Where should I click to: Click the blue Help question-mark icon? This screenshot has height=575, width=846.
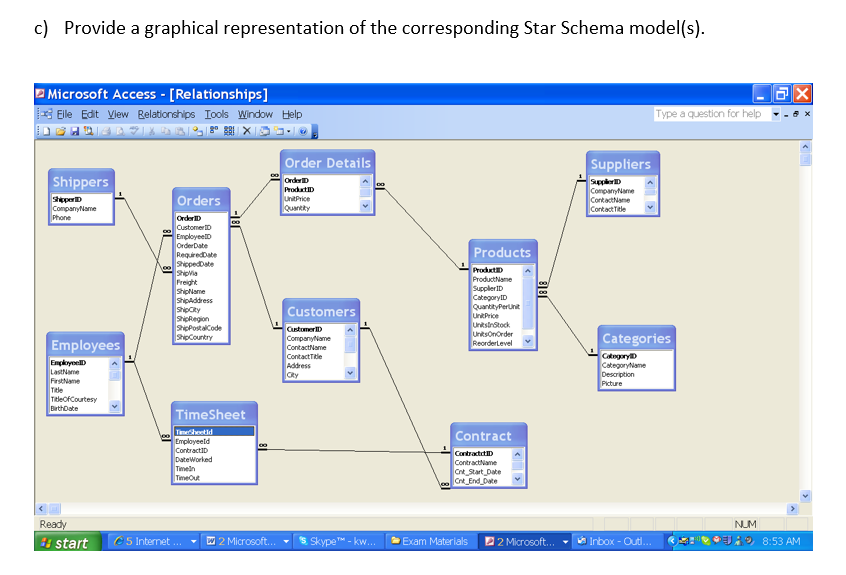point(303,131)
